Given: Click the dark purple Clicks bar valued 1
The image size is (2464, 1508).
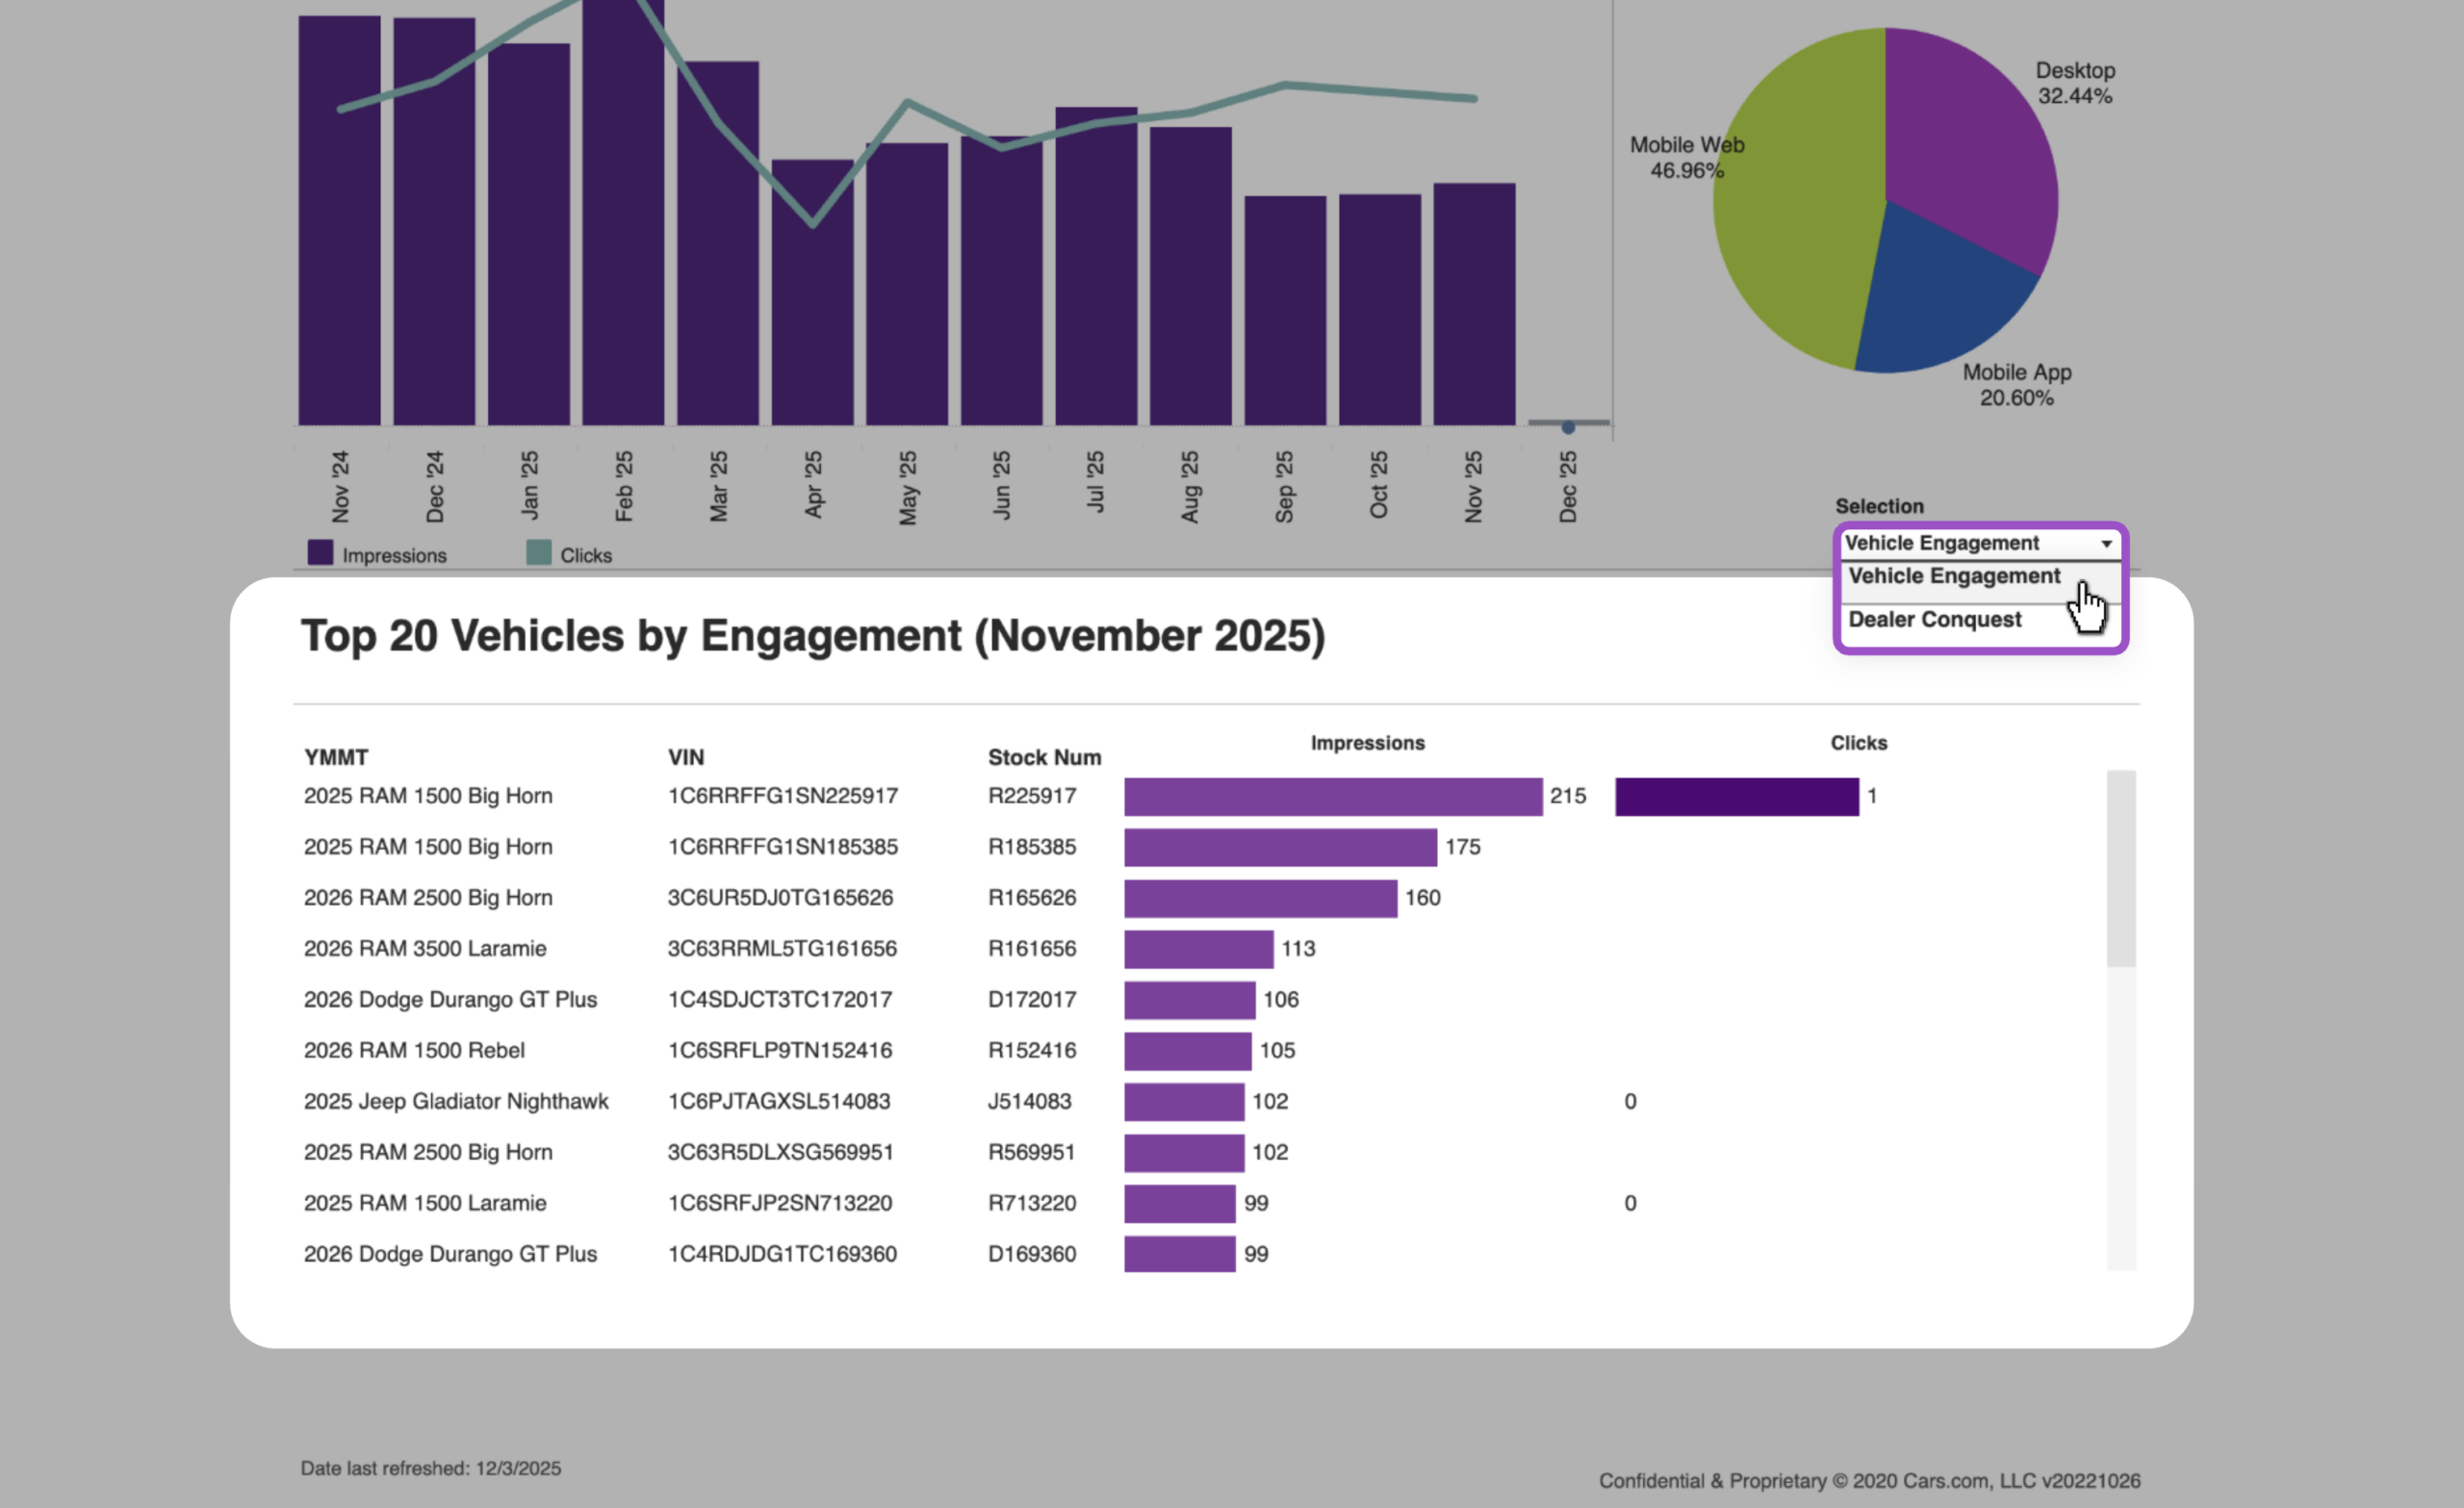Looking at the screenshot, I should point(1737,797).
